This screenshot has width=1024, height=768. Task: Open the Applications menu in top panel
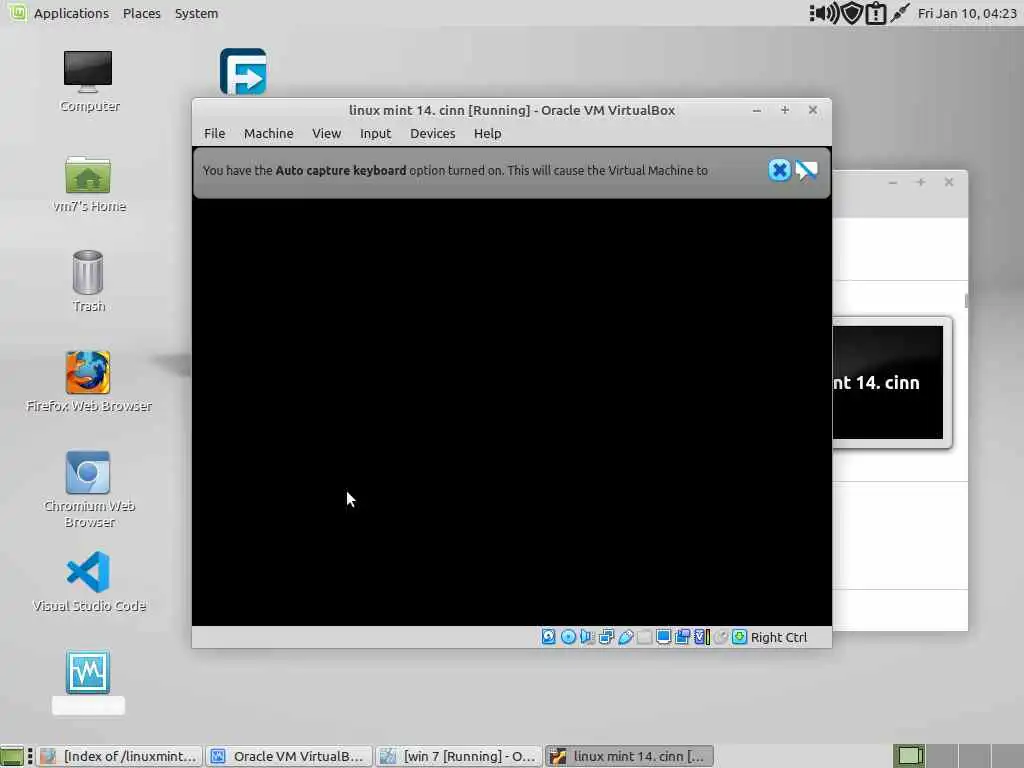pyautogui.click(x=71, y=13)
